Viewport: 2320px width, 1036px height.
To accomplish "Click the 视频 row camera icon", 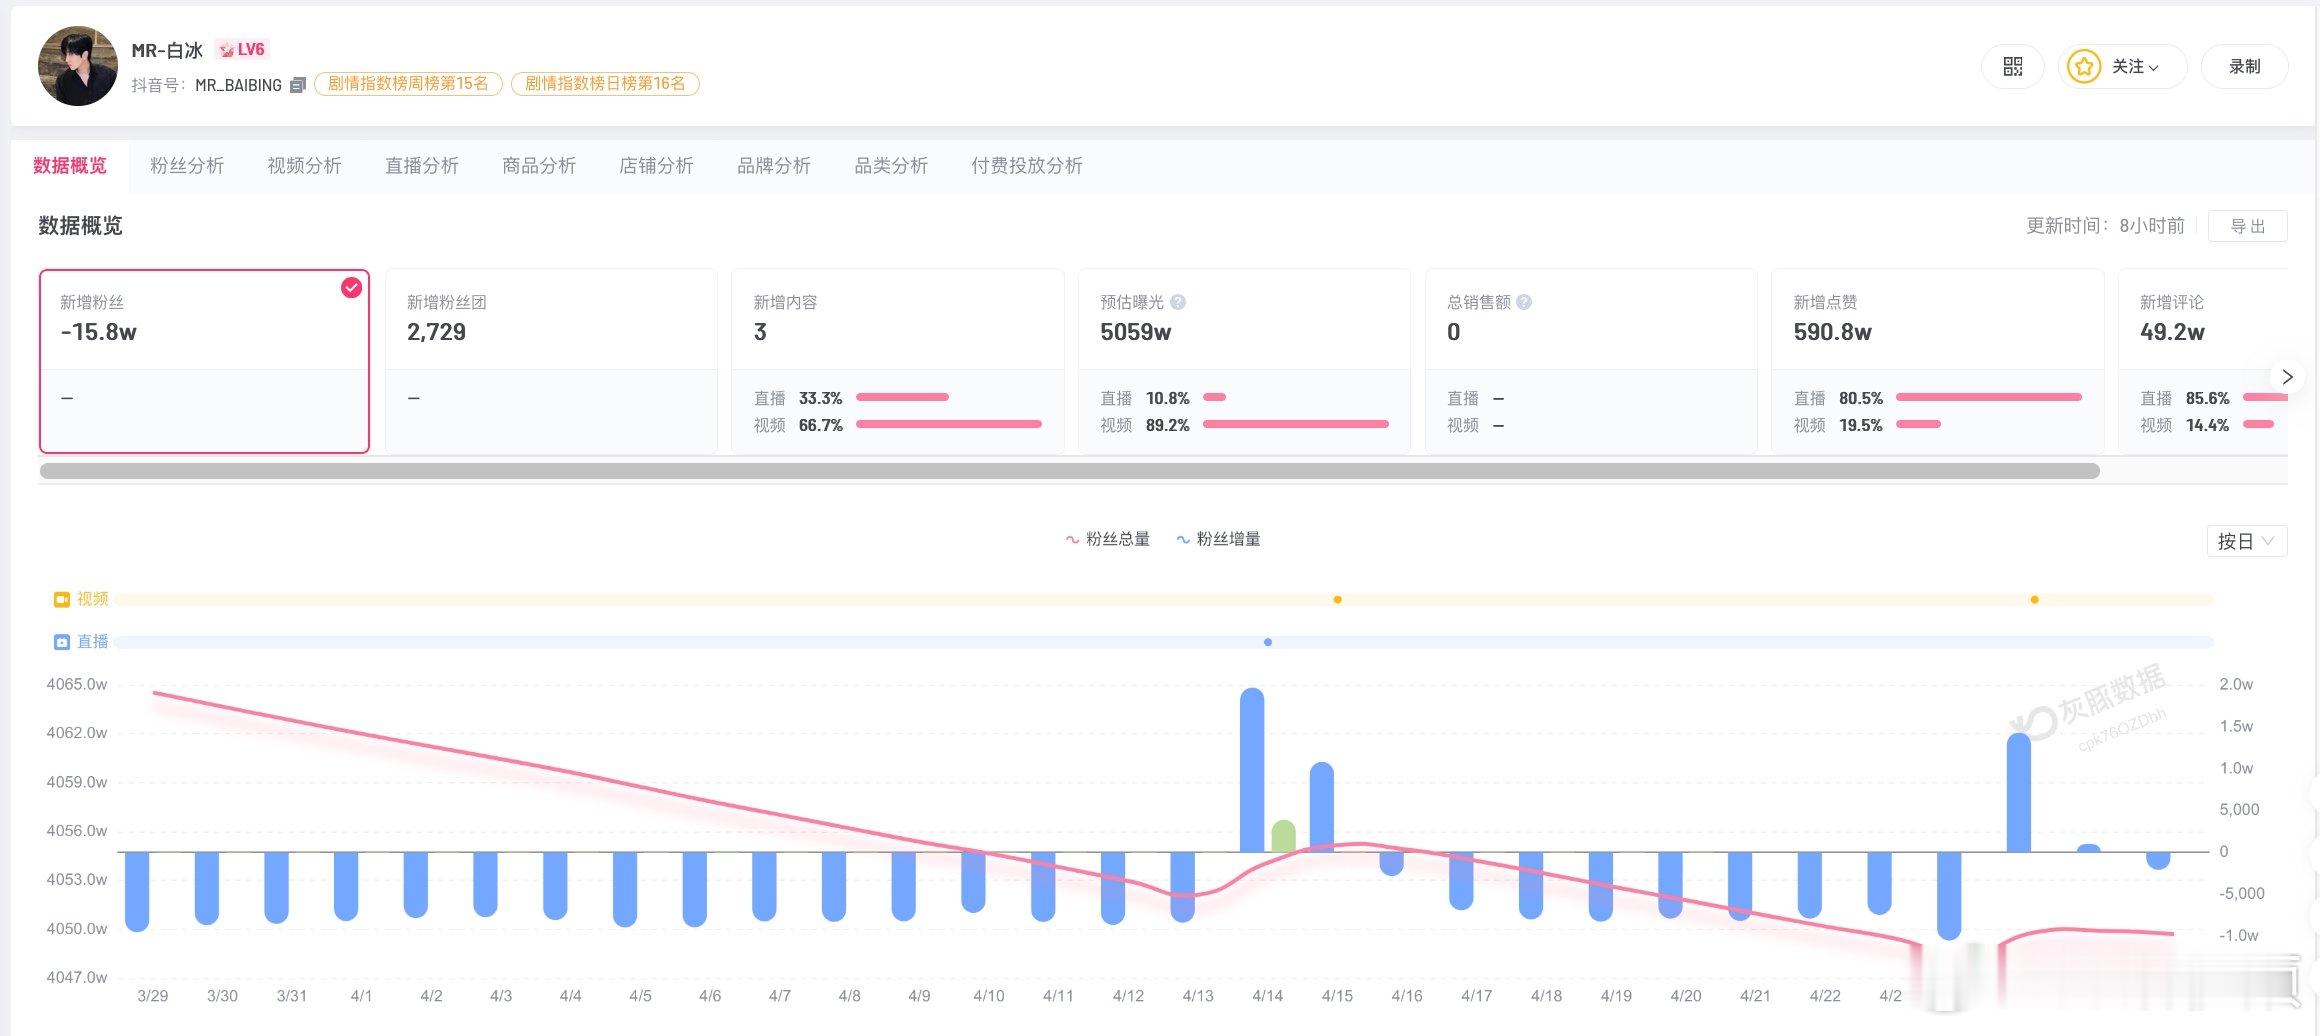I will [62, 599].
